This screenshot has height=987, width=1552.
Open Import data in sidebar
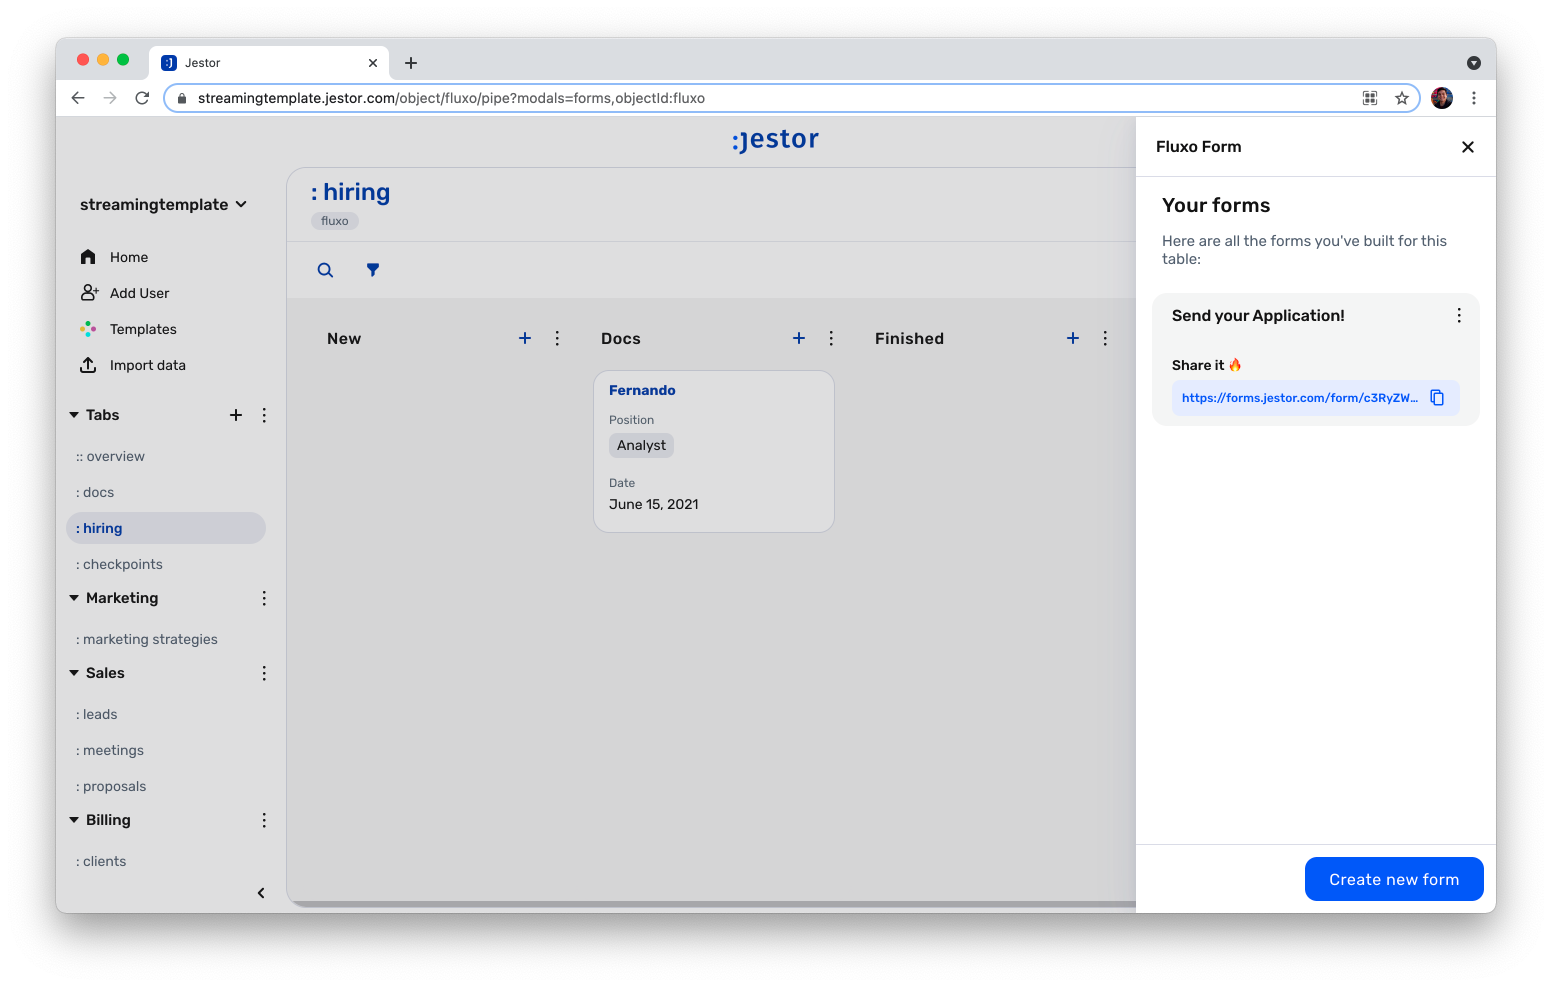[133, 365]
